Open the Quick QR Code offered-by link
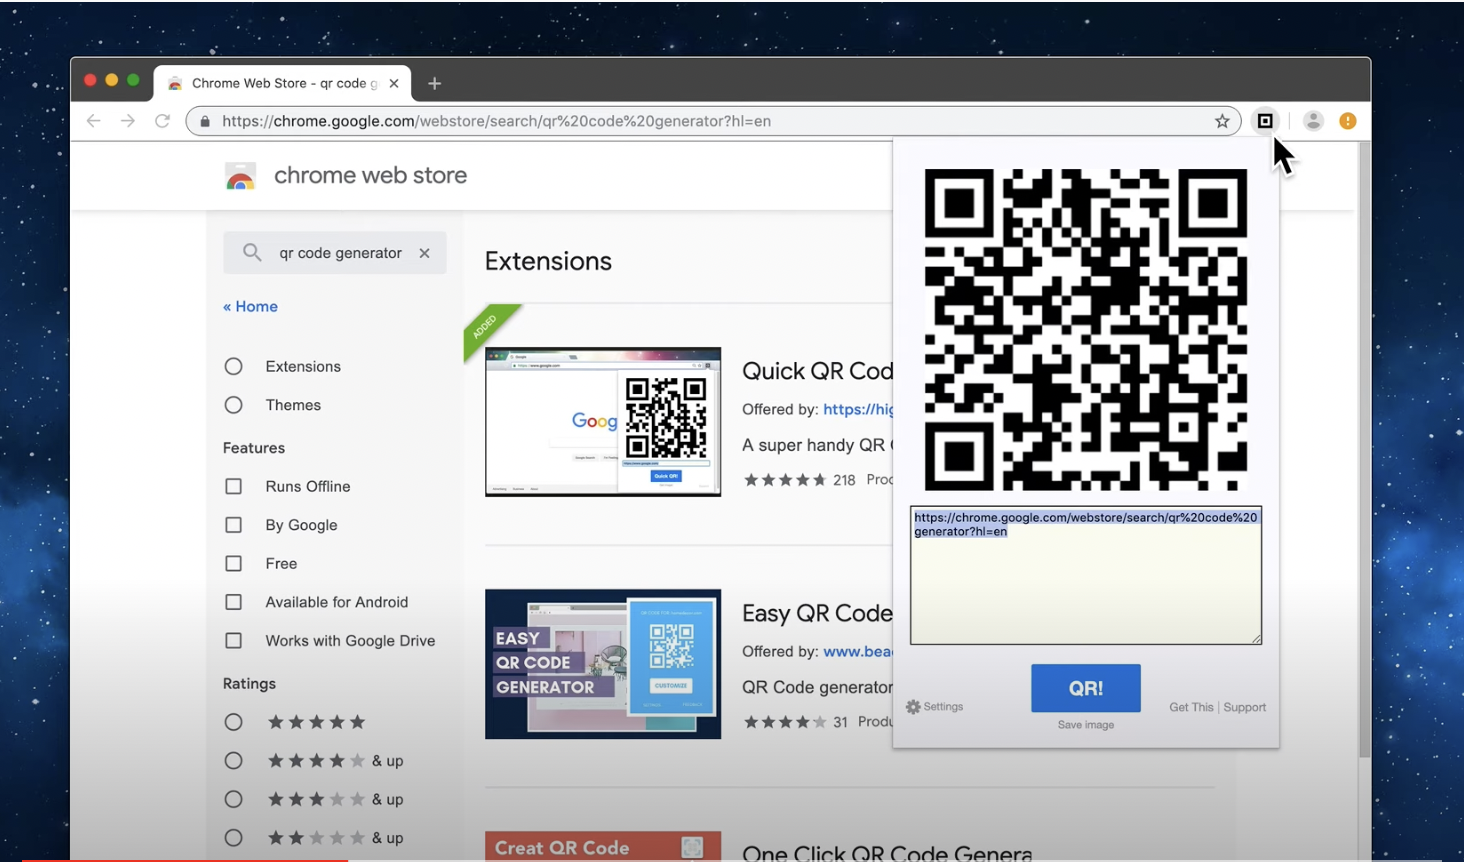Image resolution: width=1464 pixels, height=862 pixels. (x=858, y=409)
